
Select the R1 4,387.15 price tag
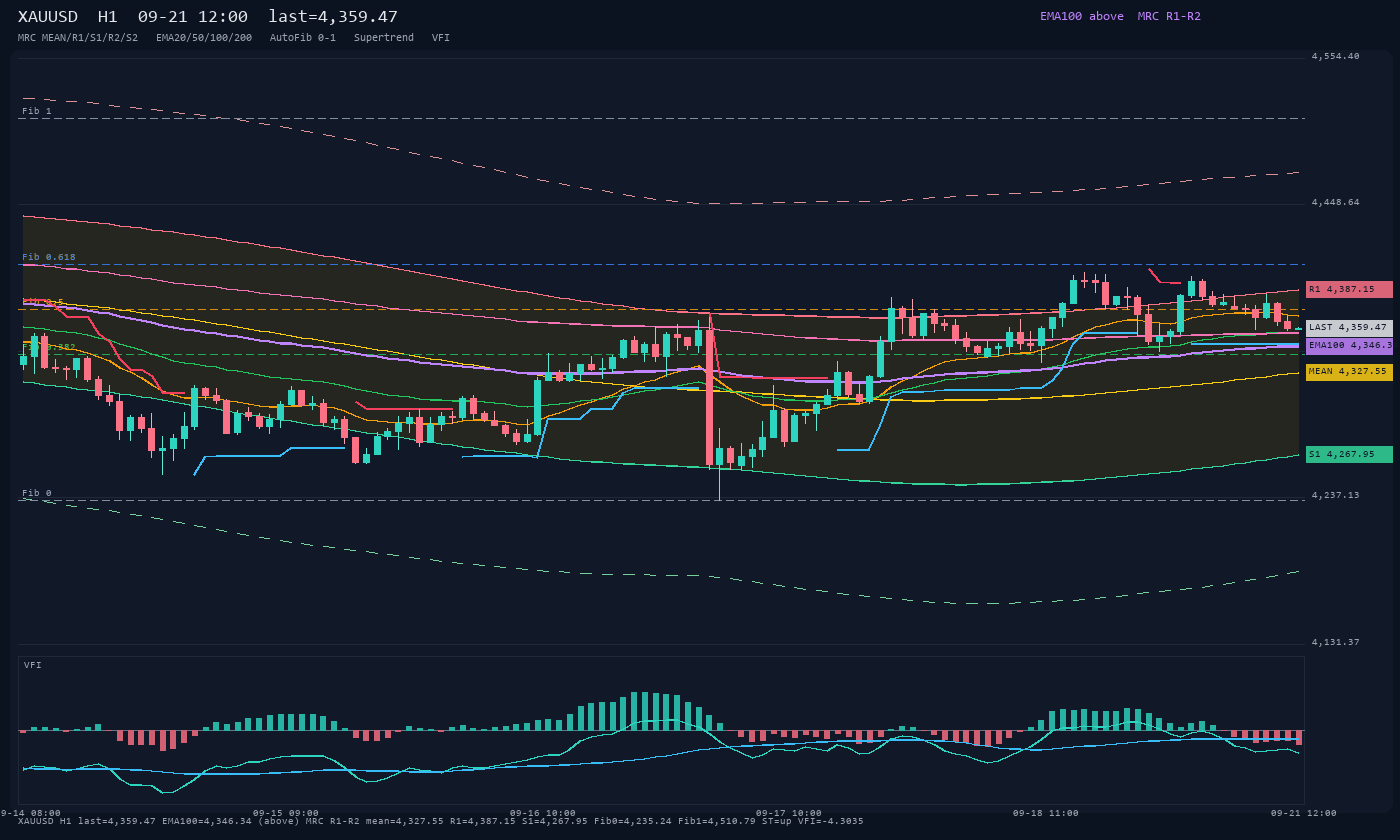coord(1349,289)
